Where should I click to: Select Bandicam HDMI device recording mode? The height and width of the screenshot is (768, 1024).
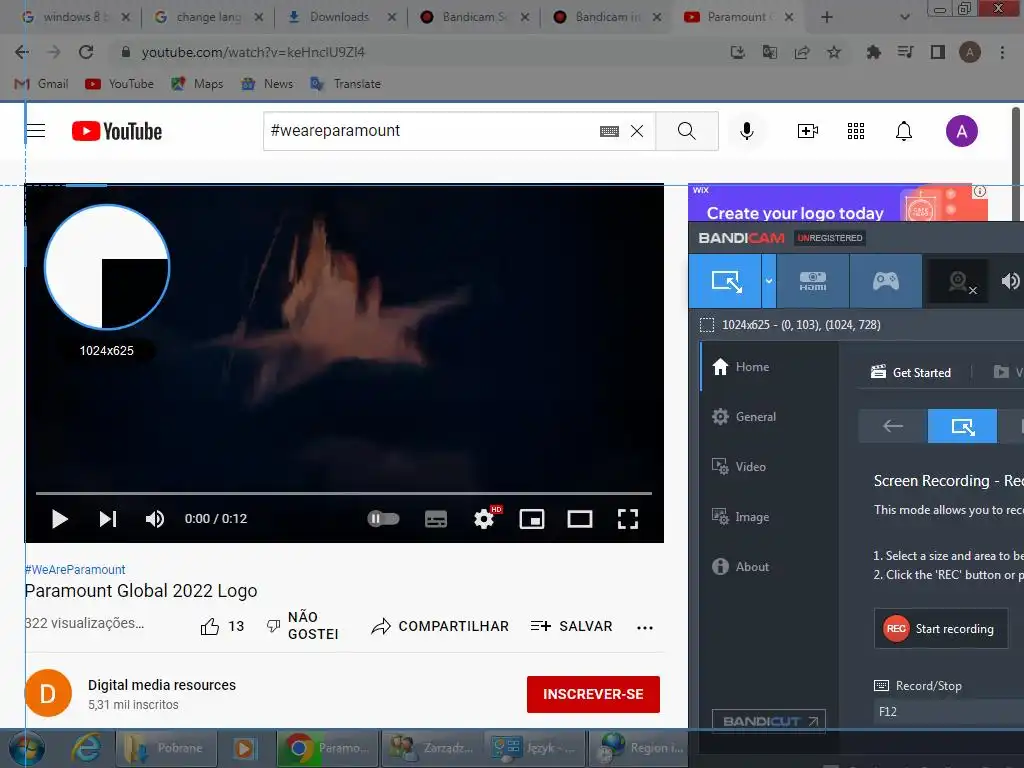click(813, 281)
